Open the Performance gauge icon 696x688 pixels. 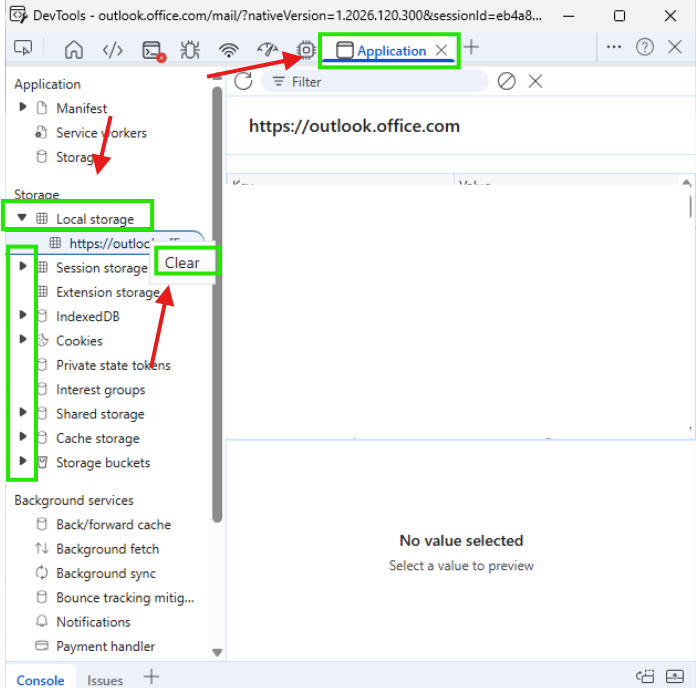[x=267, y=49]
